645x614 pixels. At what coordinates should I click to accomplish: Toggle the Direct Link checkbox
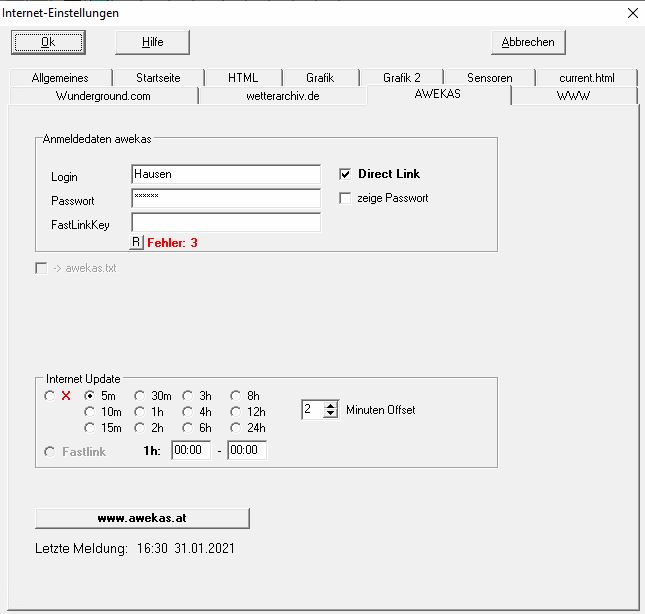click(346, 174)
